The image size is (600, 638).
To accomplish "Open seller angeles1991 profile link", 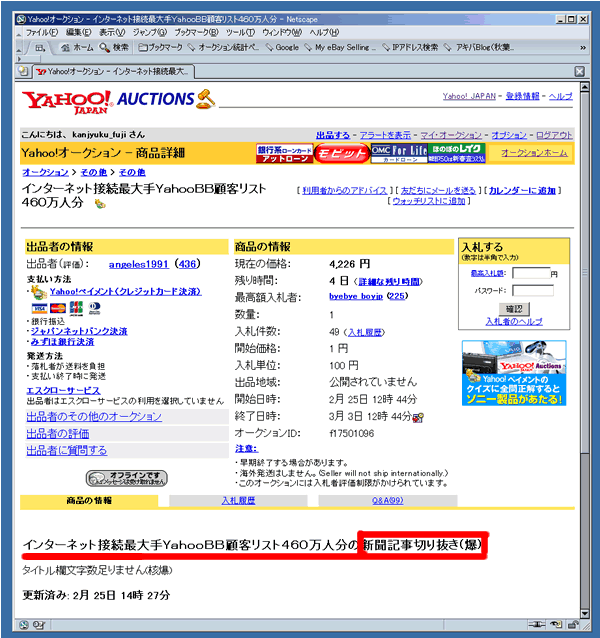I will (139, 264).
